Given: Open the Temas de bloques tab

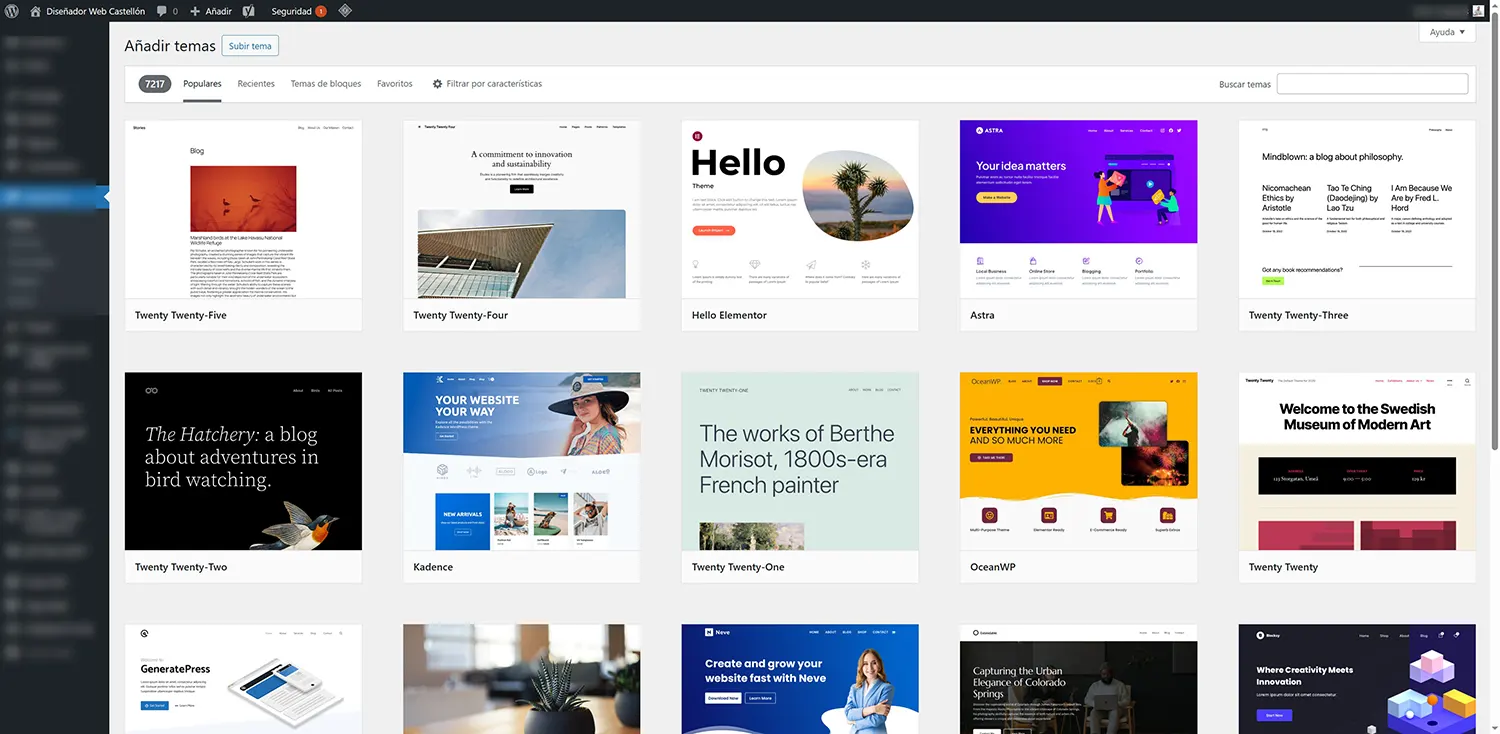Looking at the screenshot, I should coord(325,84).
